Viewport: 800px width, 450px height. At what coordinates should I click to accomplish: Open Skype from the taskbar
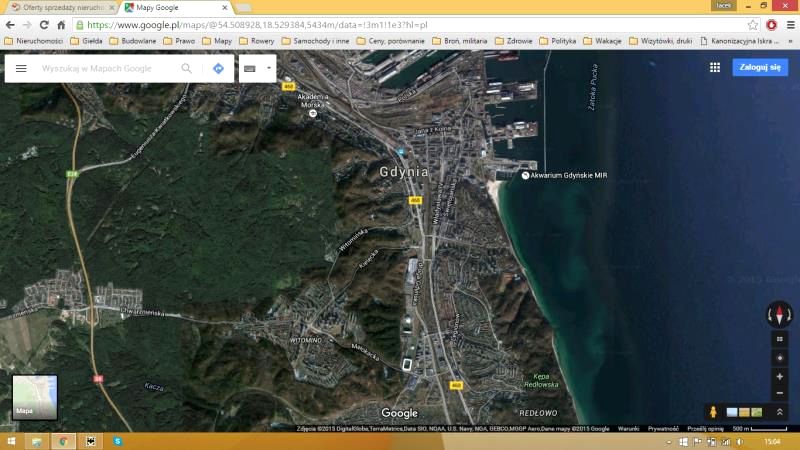tap(117, 441)
